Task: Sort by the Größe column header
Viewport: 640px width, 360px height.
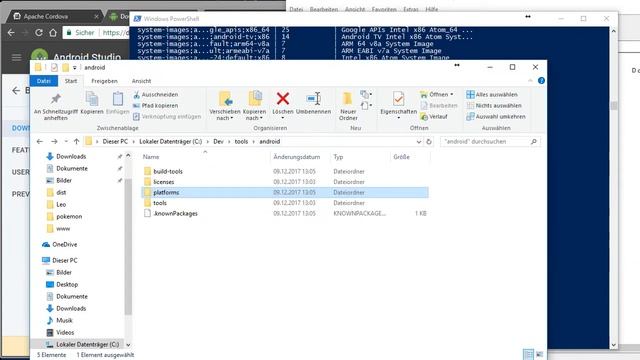Action: (401, 157)
